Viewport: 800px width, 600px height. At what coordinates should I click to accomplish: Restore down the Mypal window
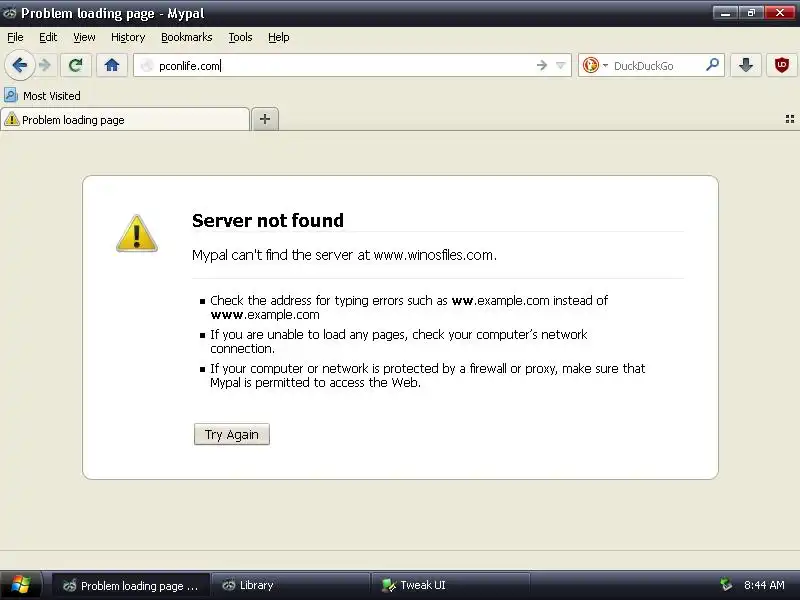[751, 13]
